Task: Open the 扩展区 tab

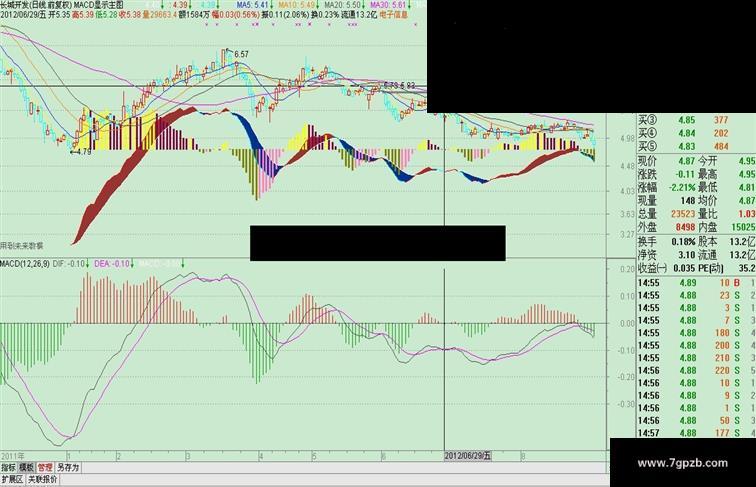Action: click(12, 479)
